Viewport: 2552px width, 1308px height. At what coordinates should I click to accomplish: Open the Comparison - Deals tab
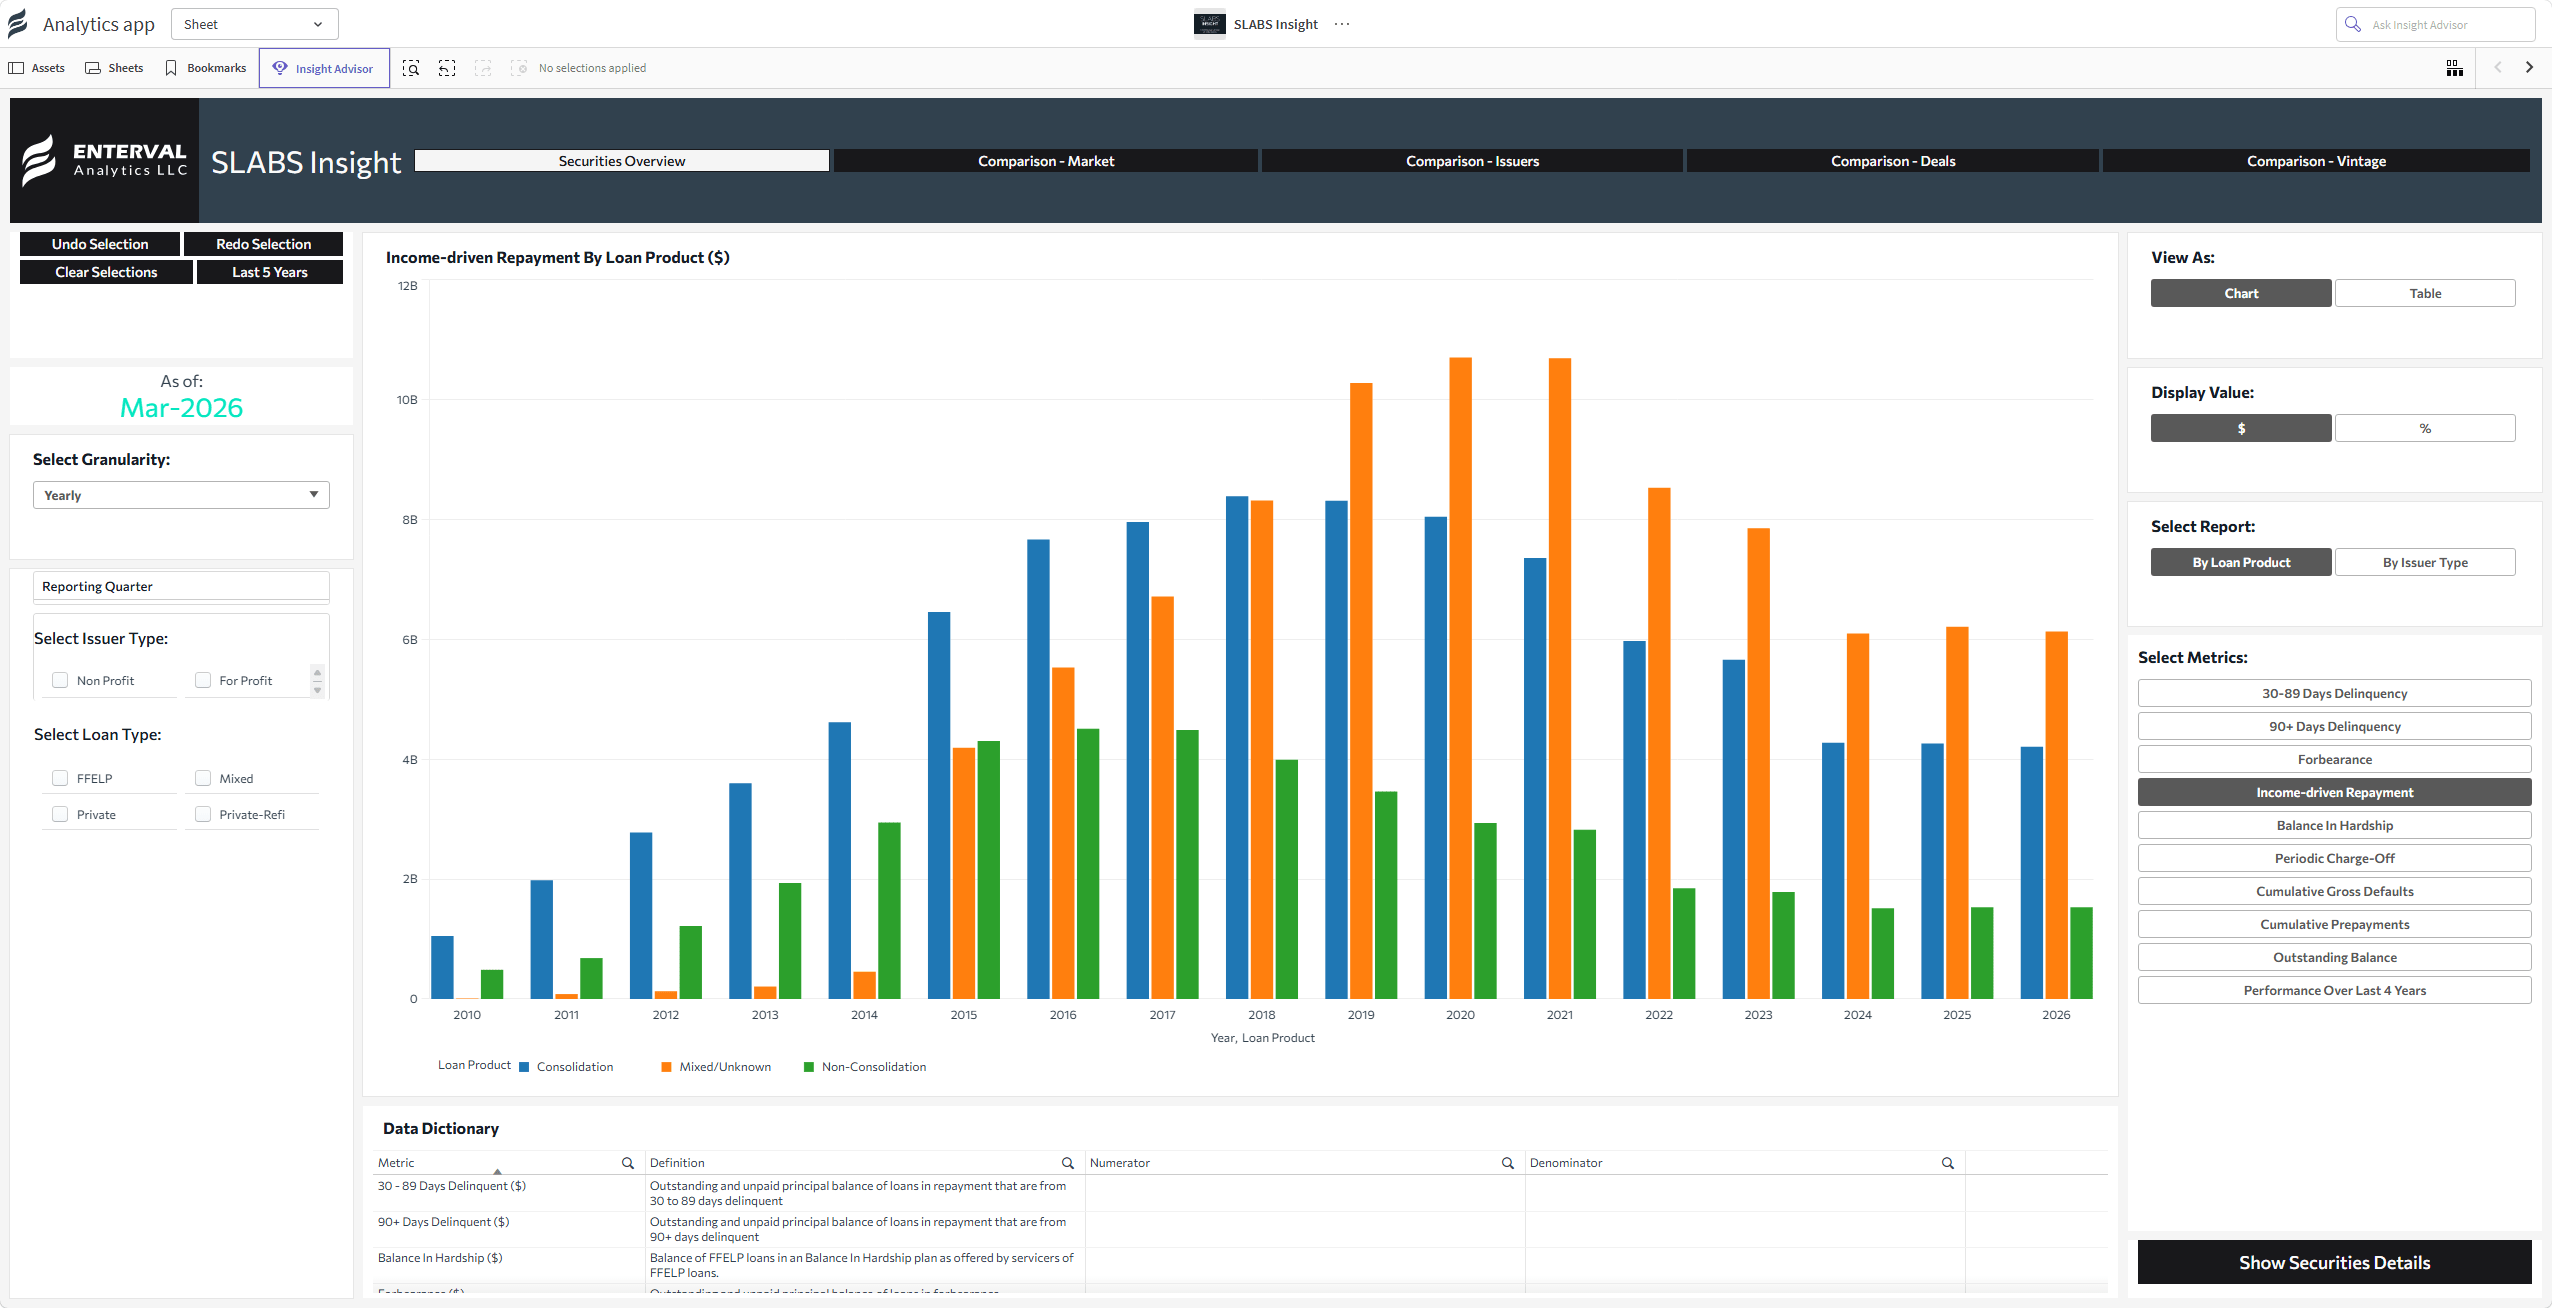coord(1893,161)
